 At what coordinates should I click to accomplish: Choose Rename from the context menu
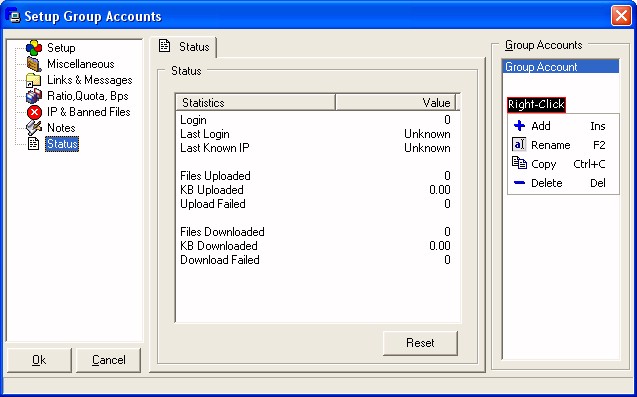tap(563, 145)
